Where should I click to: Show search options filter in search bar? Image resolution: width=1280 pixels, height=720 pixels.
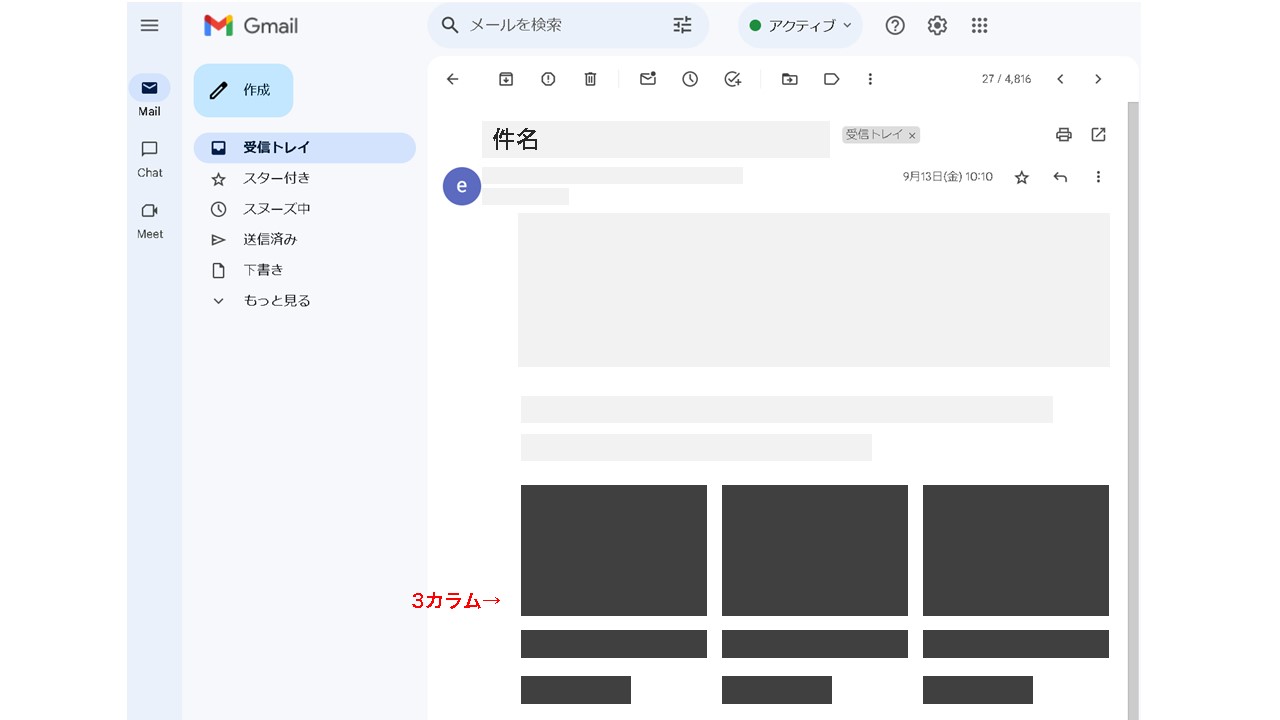click(x=682, y=26)
